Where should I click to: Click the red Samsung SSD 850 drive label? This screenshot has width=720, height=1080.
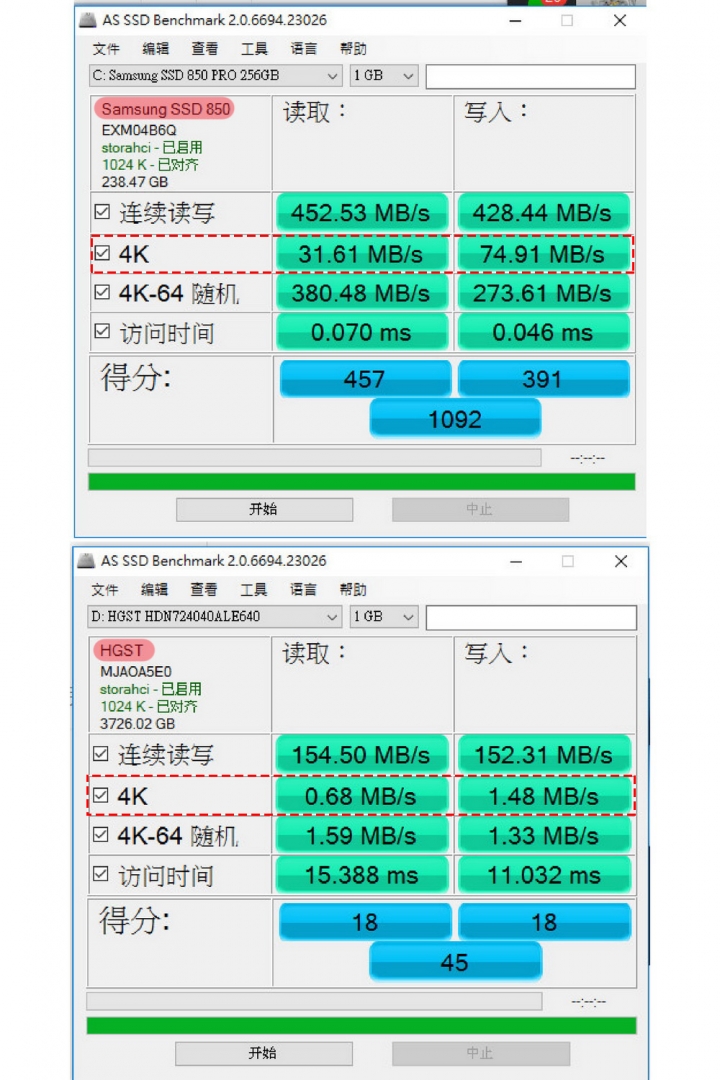(165, 109)
